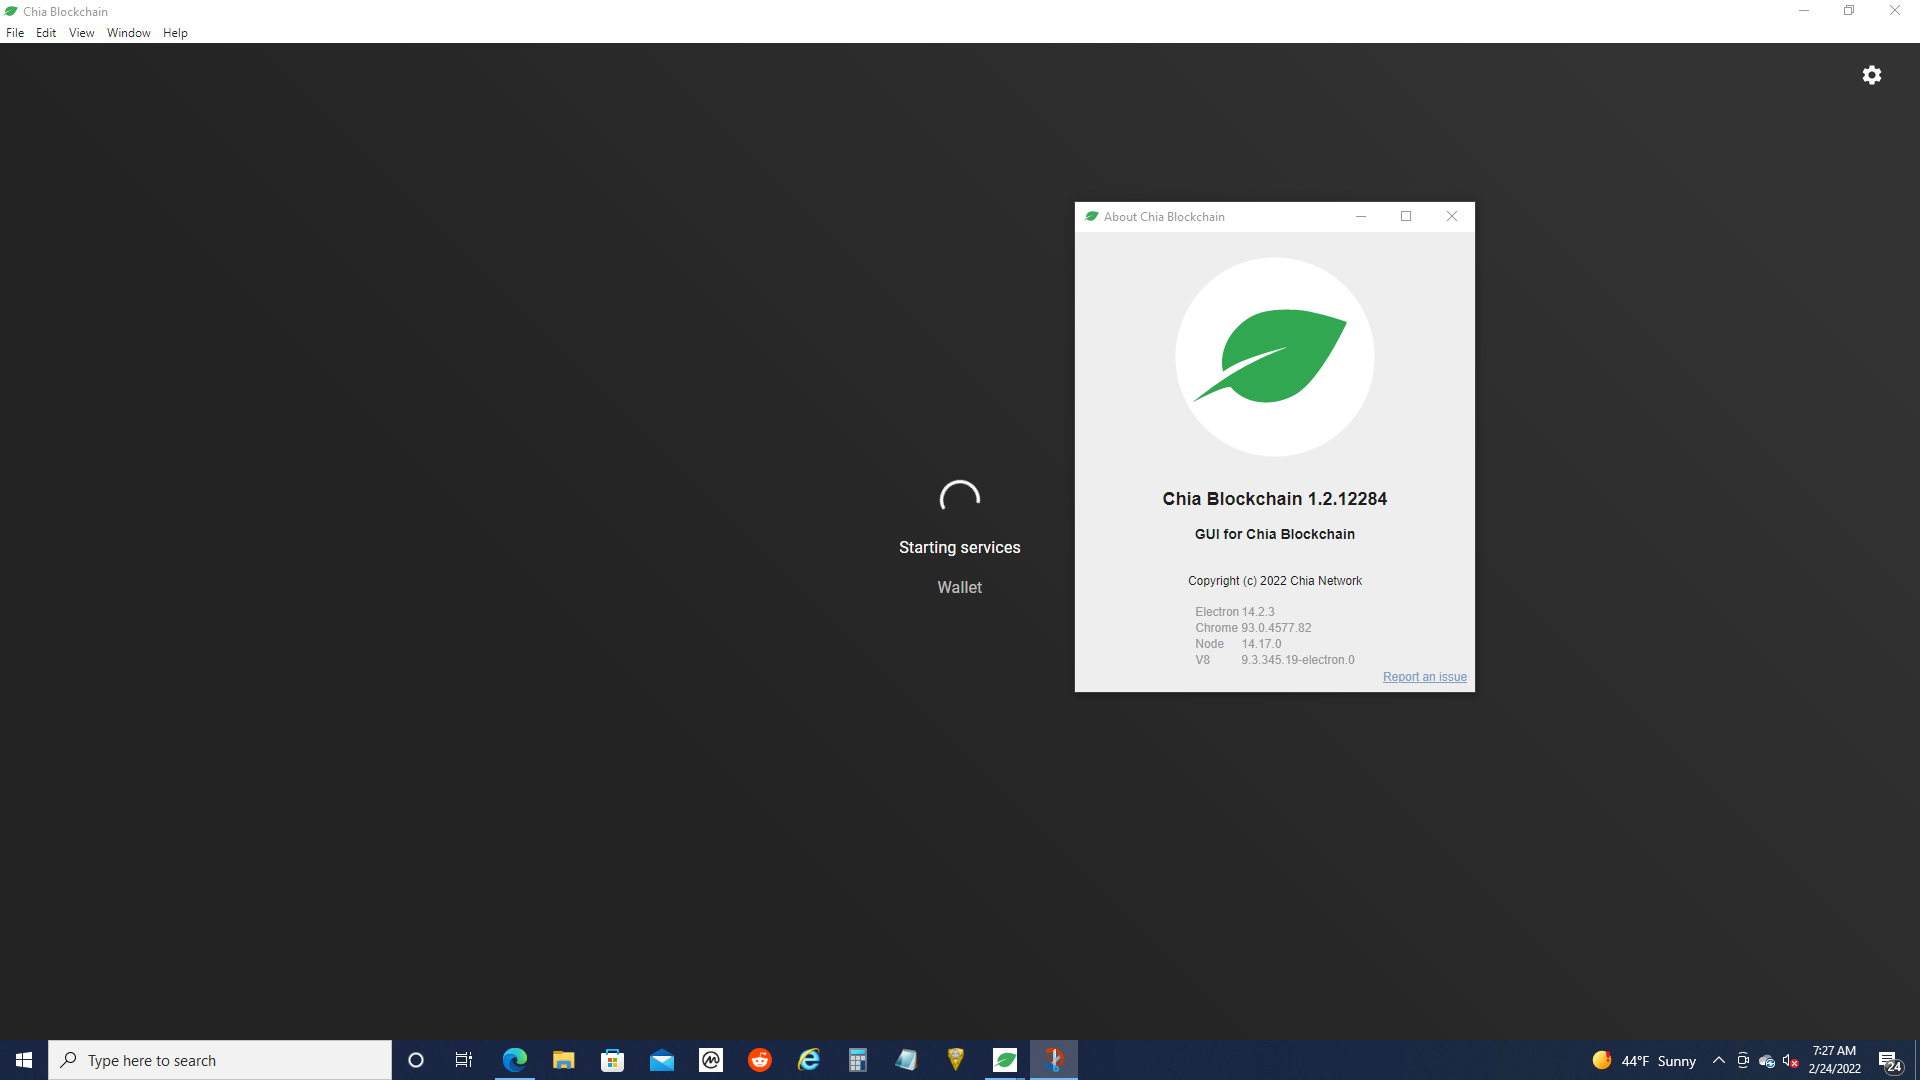
Task: Click the muted volume tray icon
Action: click(1790, 1060)
